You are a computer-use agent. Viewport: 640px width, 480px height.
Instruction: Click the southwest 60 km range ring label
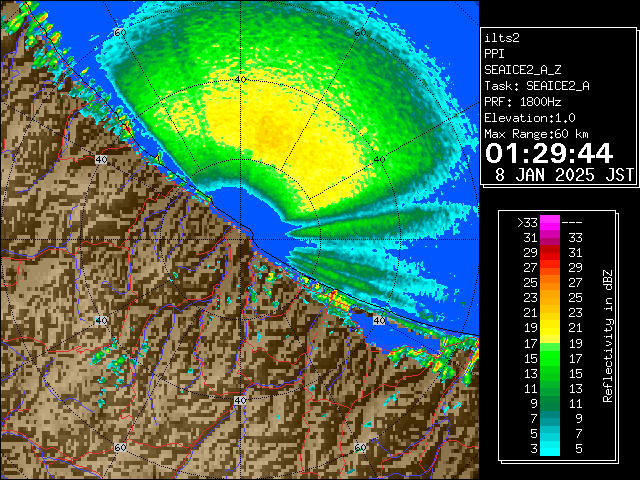tap(120, 447)
